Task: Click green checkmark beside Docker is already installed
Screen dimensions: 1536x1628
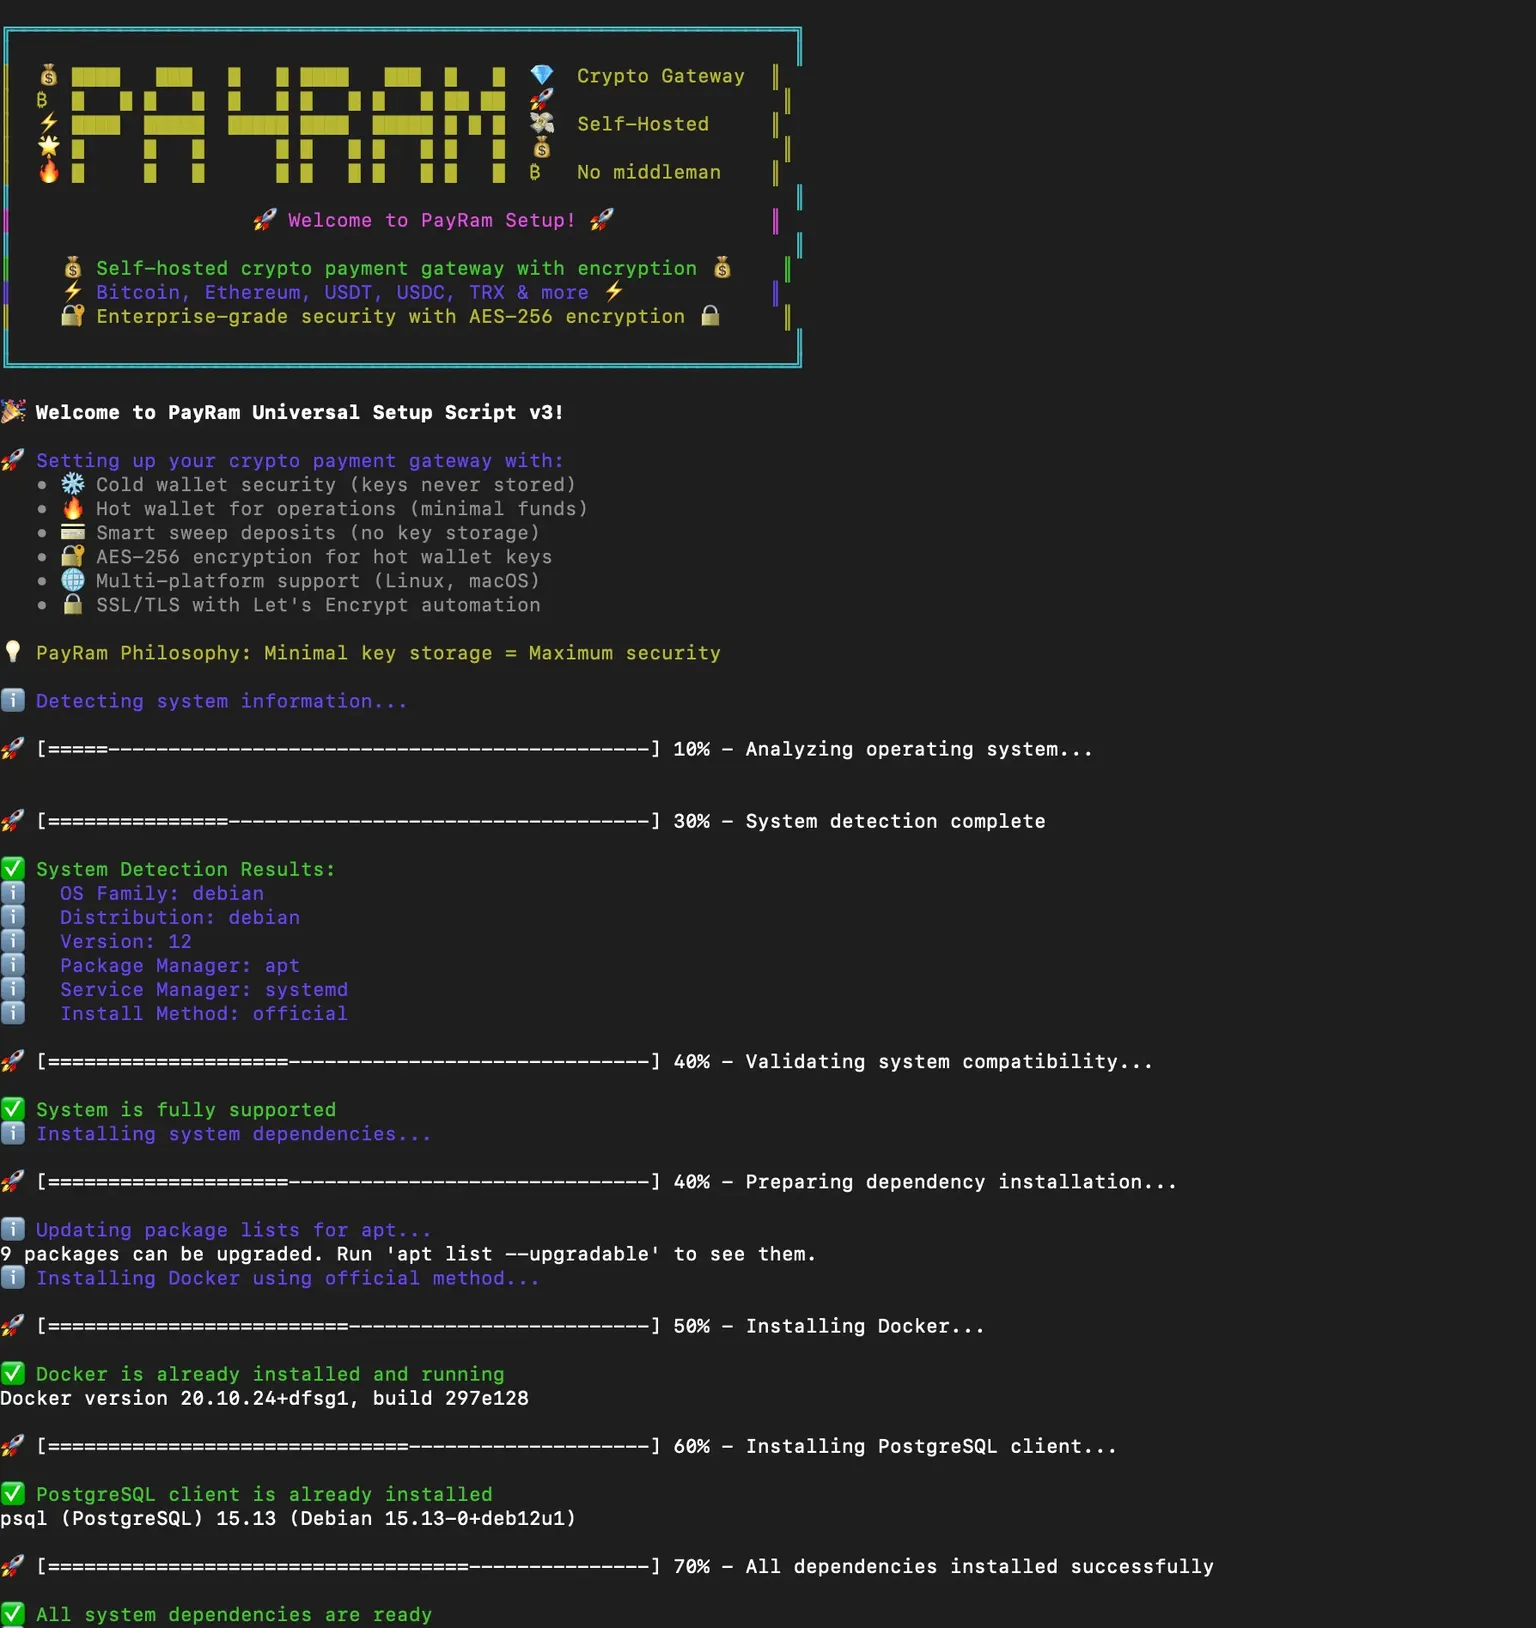Action: [x=13, y=1373]
